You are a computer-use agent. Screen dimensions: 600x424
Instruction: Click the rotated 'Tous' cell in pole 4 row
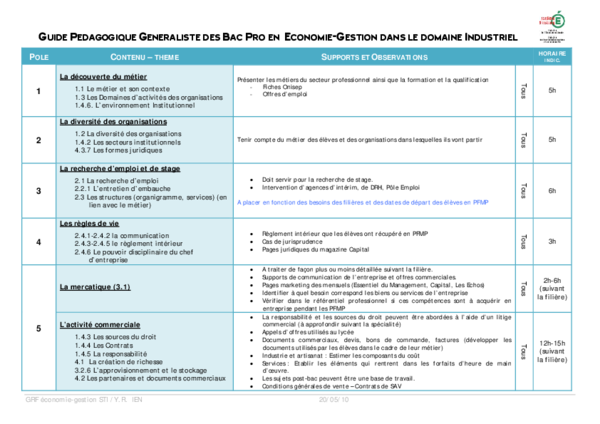[524, 241]
